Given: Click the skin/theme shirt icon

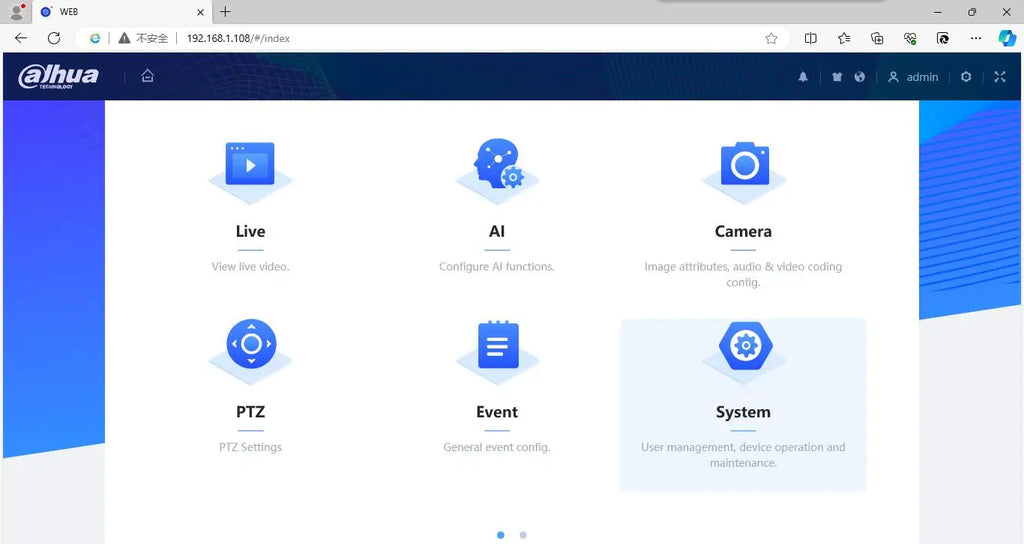Looking at the screenshot, I should coord(837,76).
